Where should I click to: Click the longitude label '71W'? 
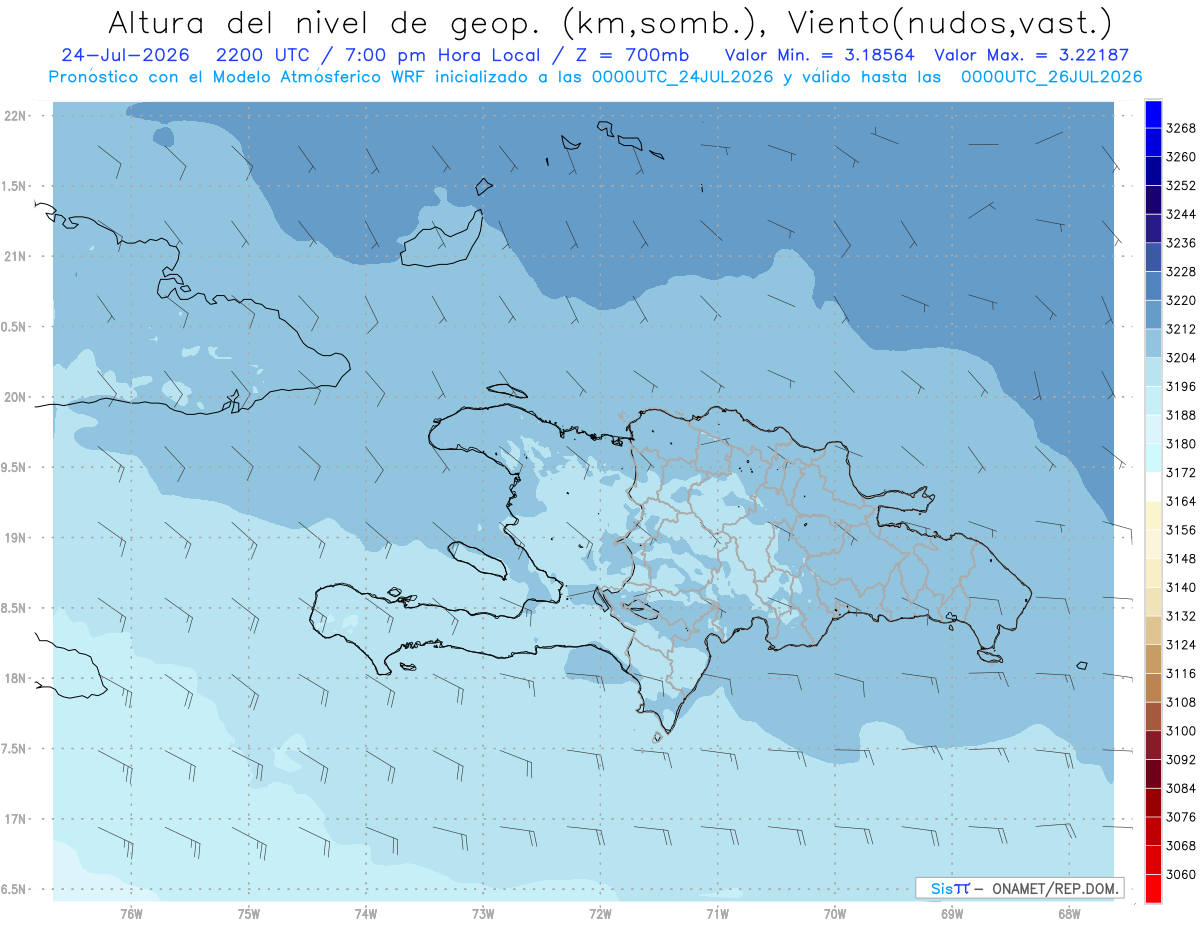[717, 914]
